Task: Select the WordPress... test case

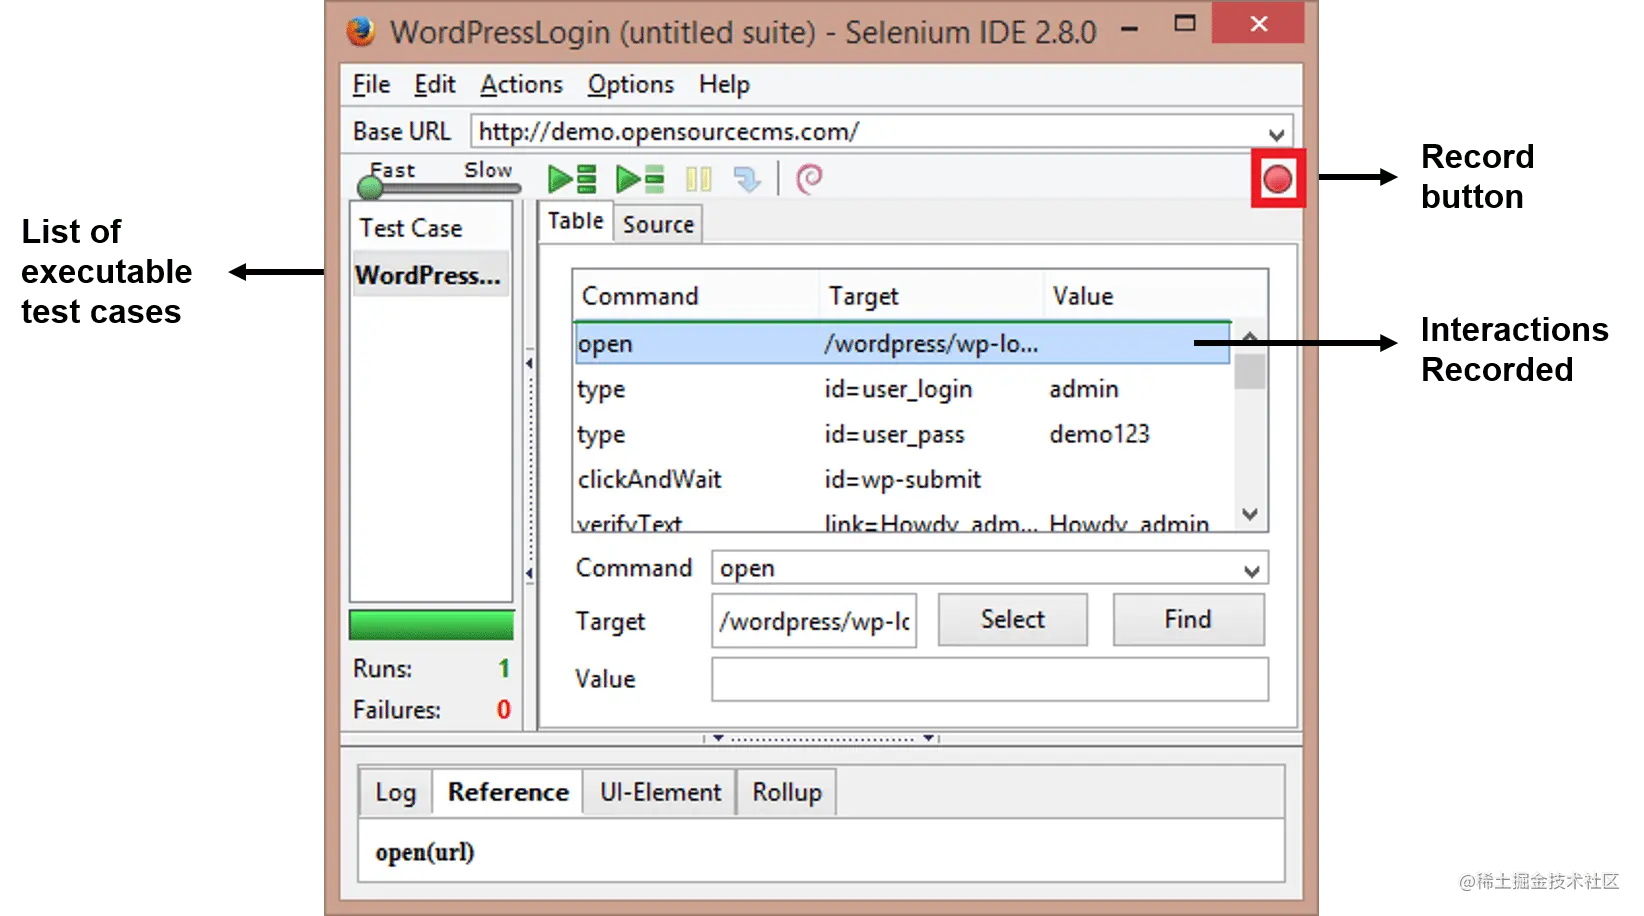Action: click(430, 275)
